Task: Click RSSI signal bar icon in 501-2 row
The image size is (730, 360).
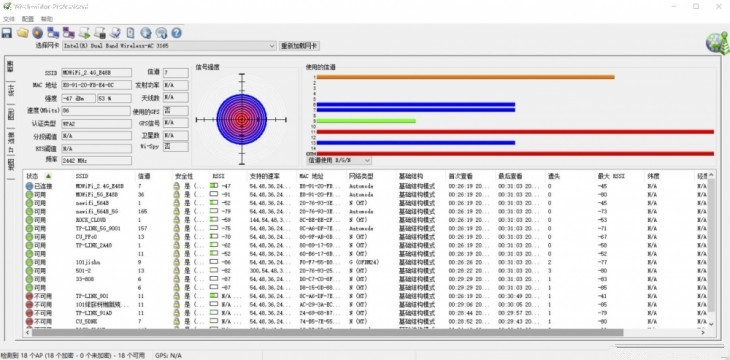Action: 214,271
